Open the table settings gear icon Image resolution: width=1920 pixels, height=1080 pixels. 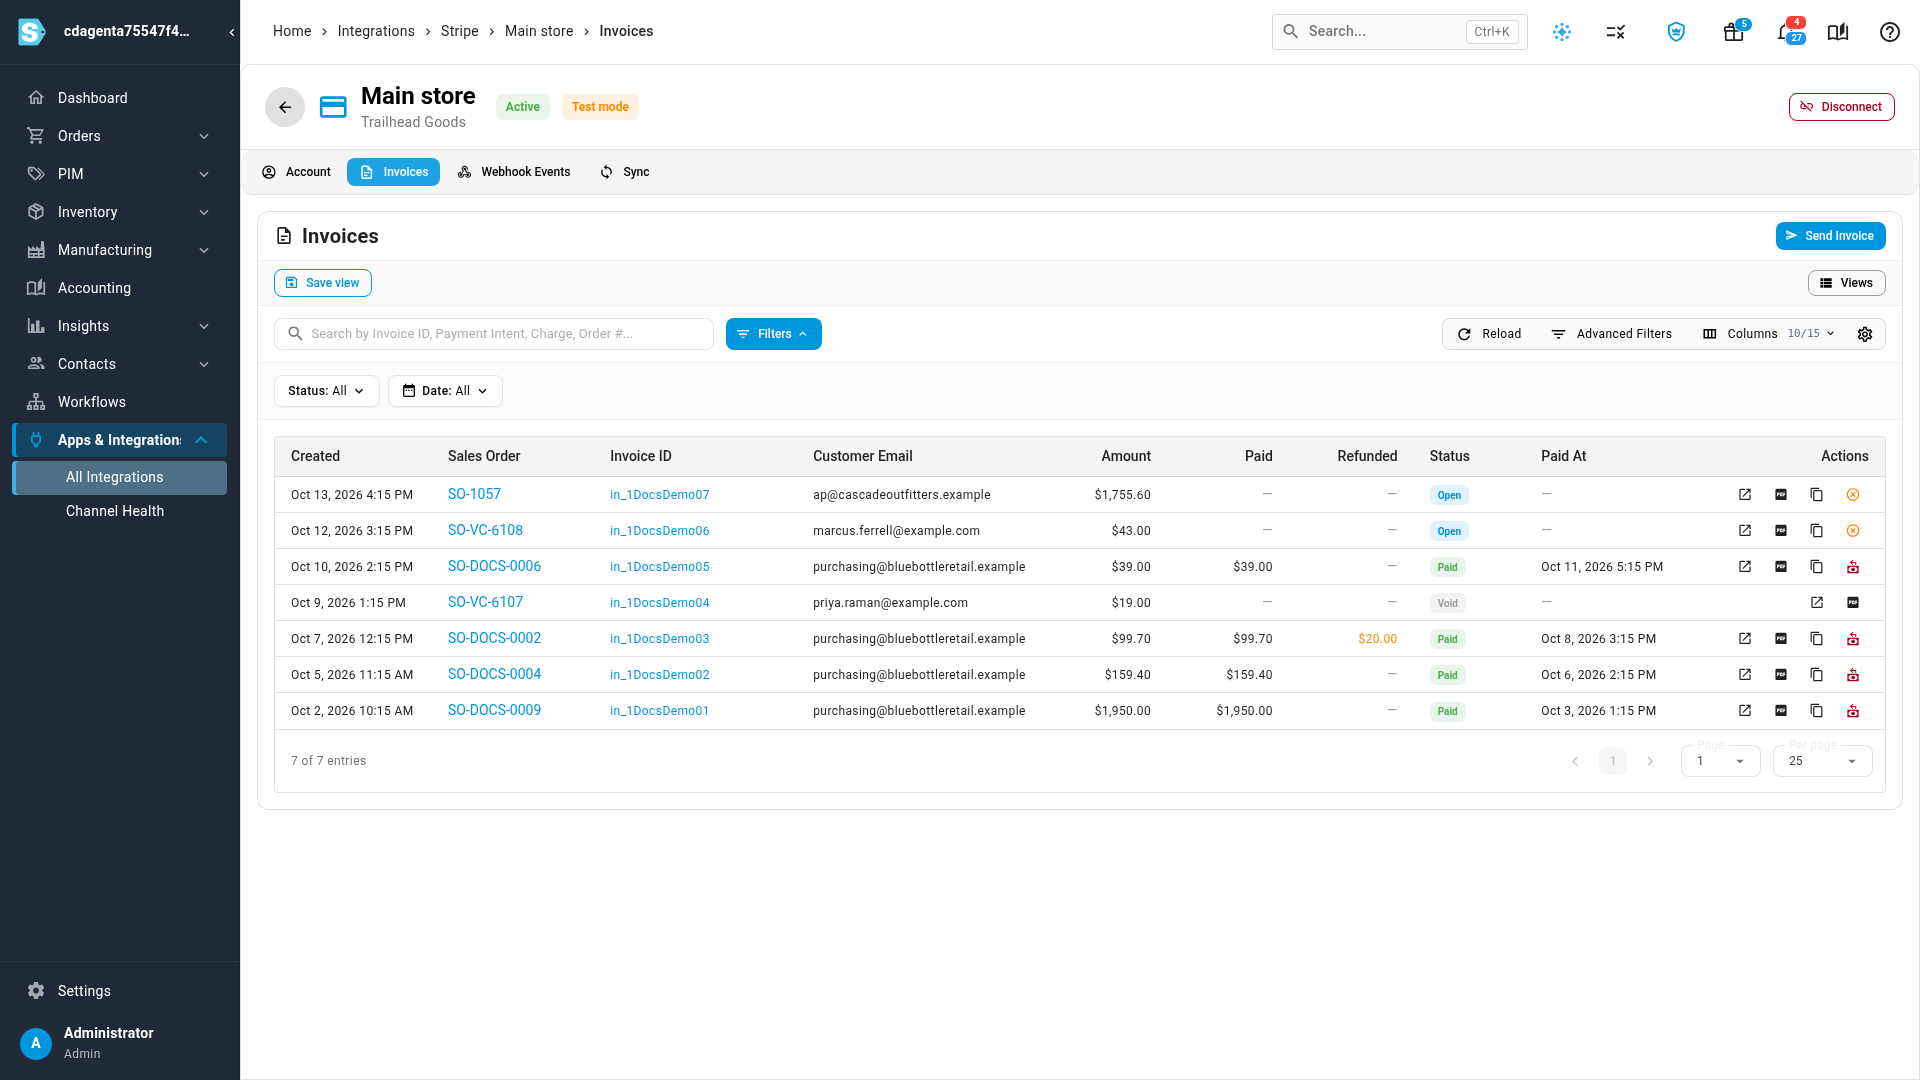(1865, 334)
